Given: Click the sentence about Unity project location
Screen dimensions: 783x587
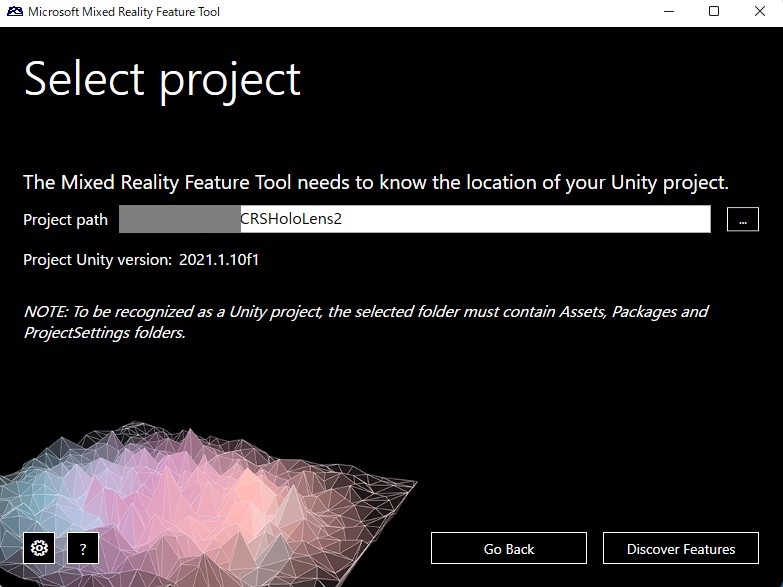Looking at the screenshot, I should coord(376,183).
